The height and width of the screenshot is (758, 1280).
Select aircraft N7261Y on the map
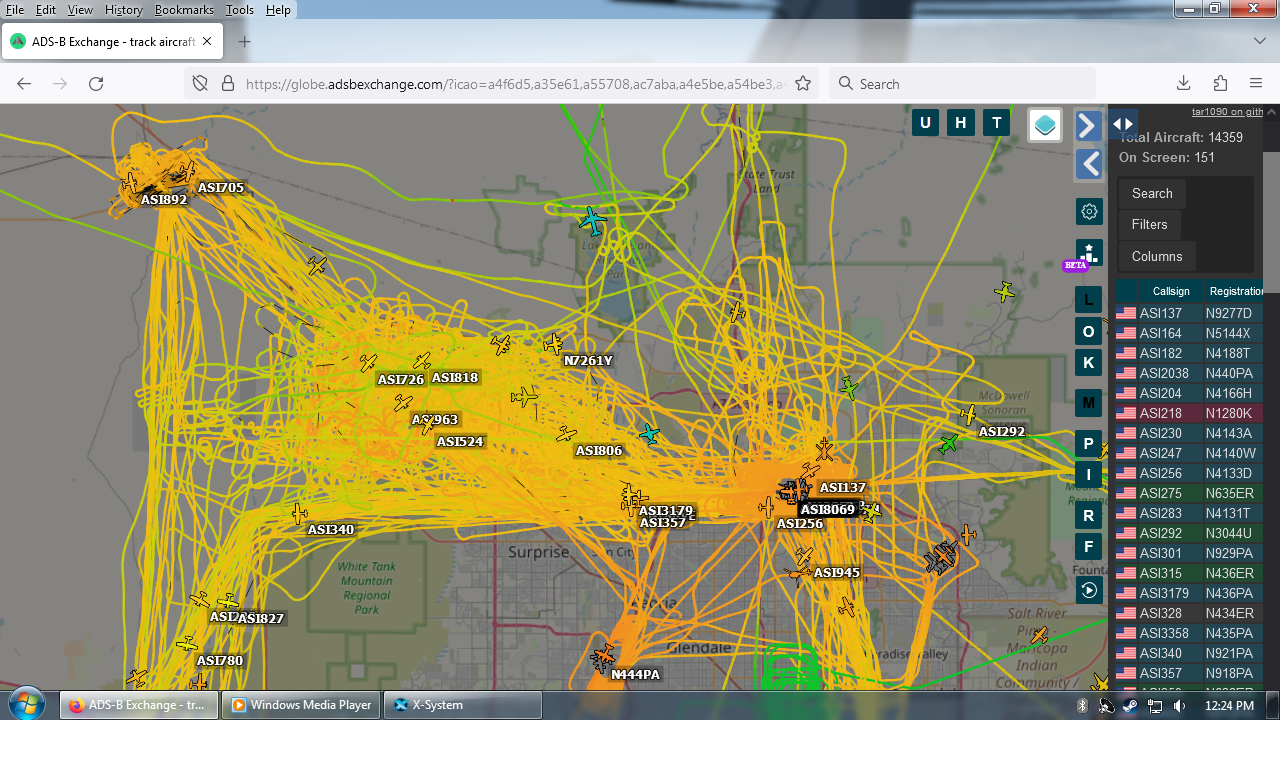coord(553,345)
